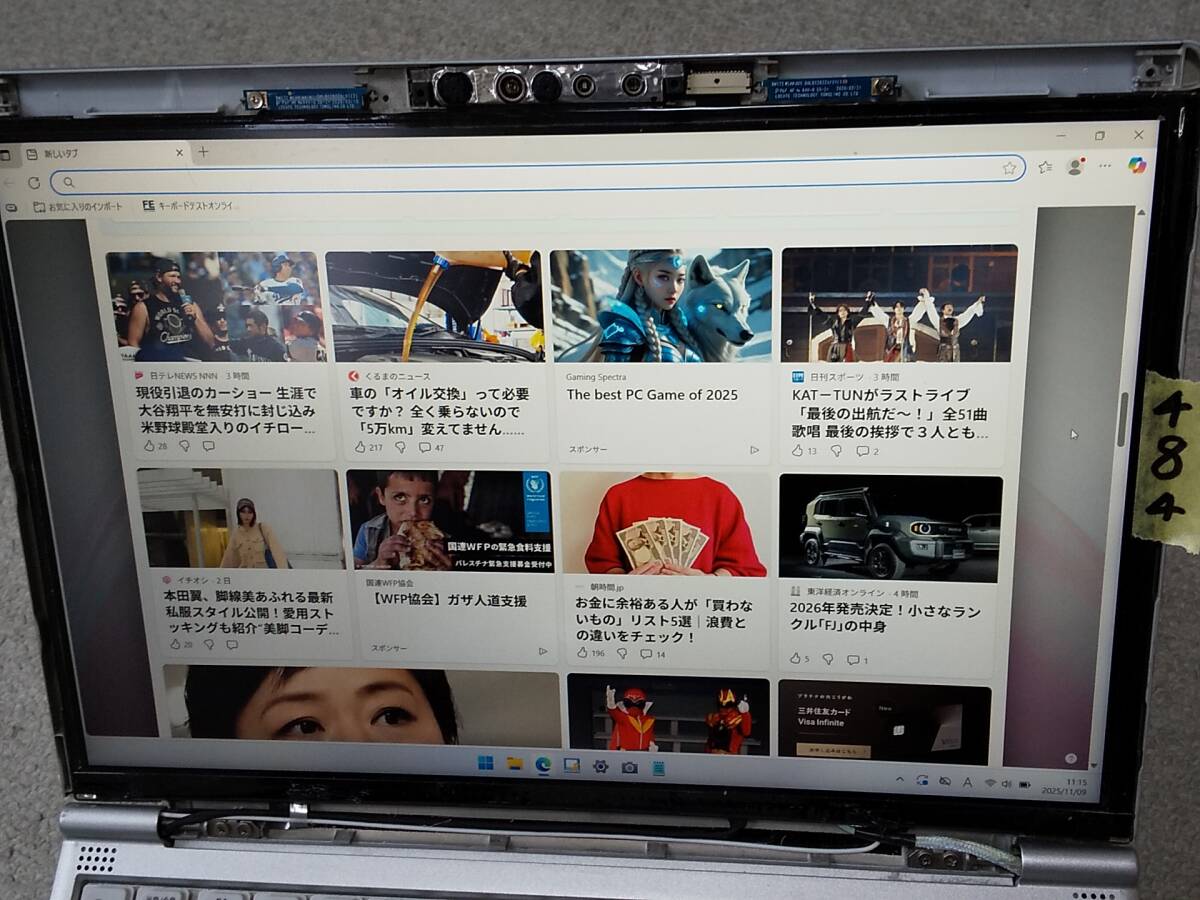The width and height of the screenshot is (1200, 900).
Task: Click ad info icon on WFP協会 card
Action: [x=543, y=650]
